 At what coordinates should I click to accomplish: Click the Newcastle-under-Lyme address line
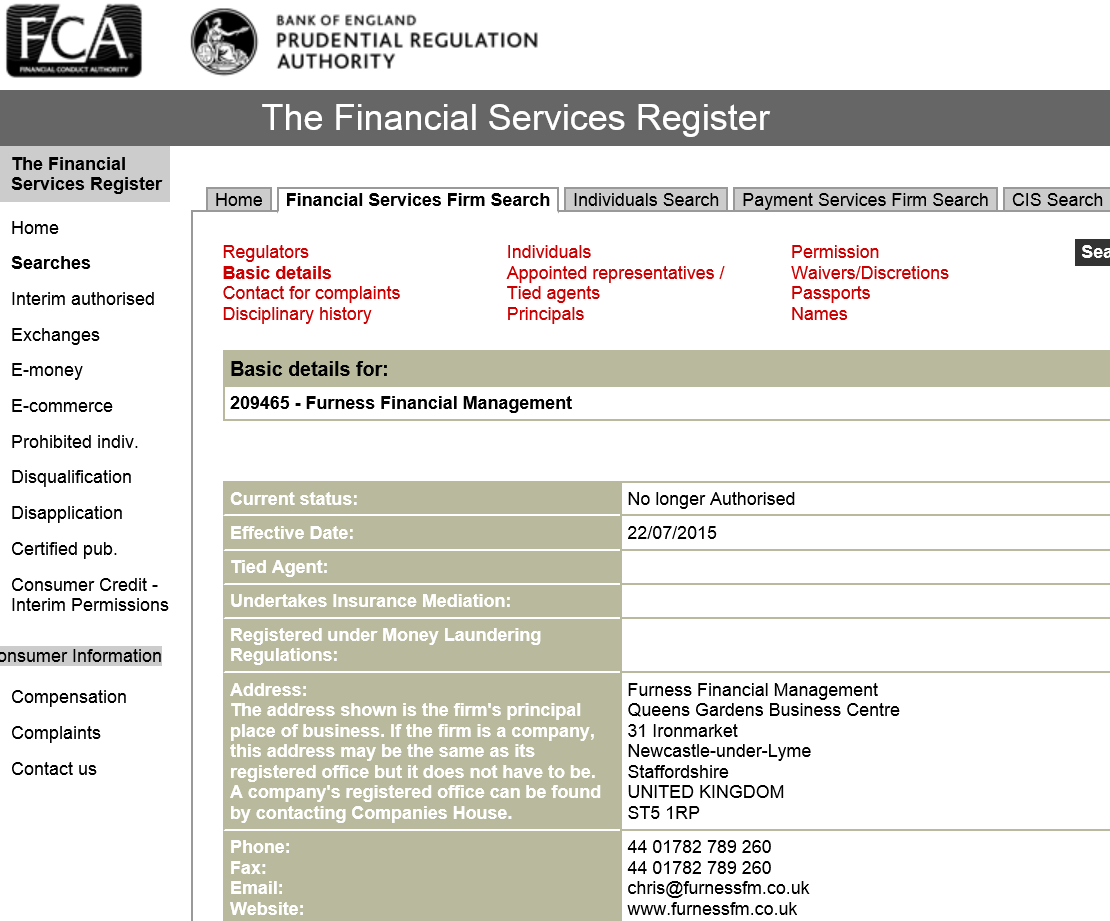click(x=719, y=751)
